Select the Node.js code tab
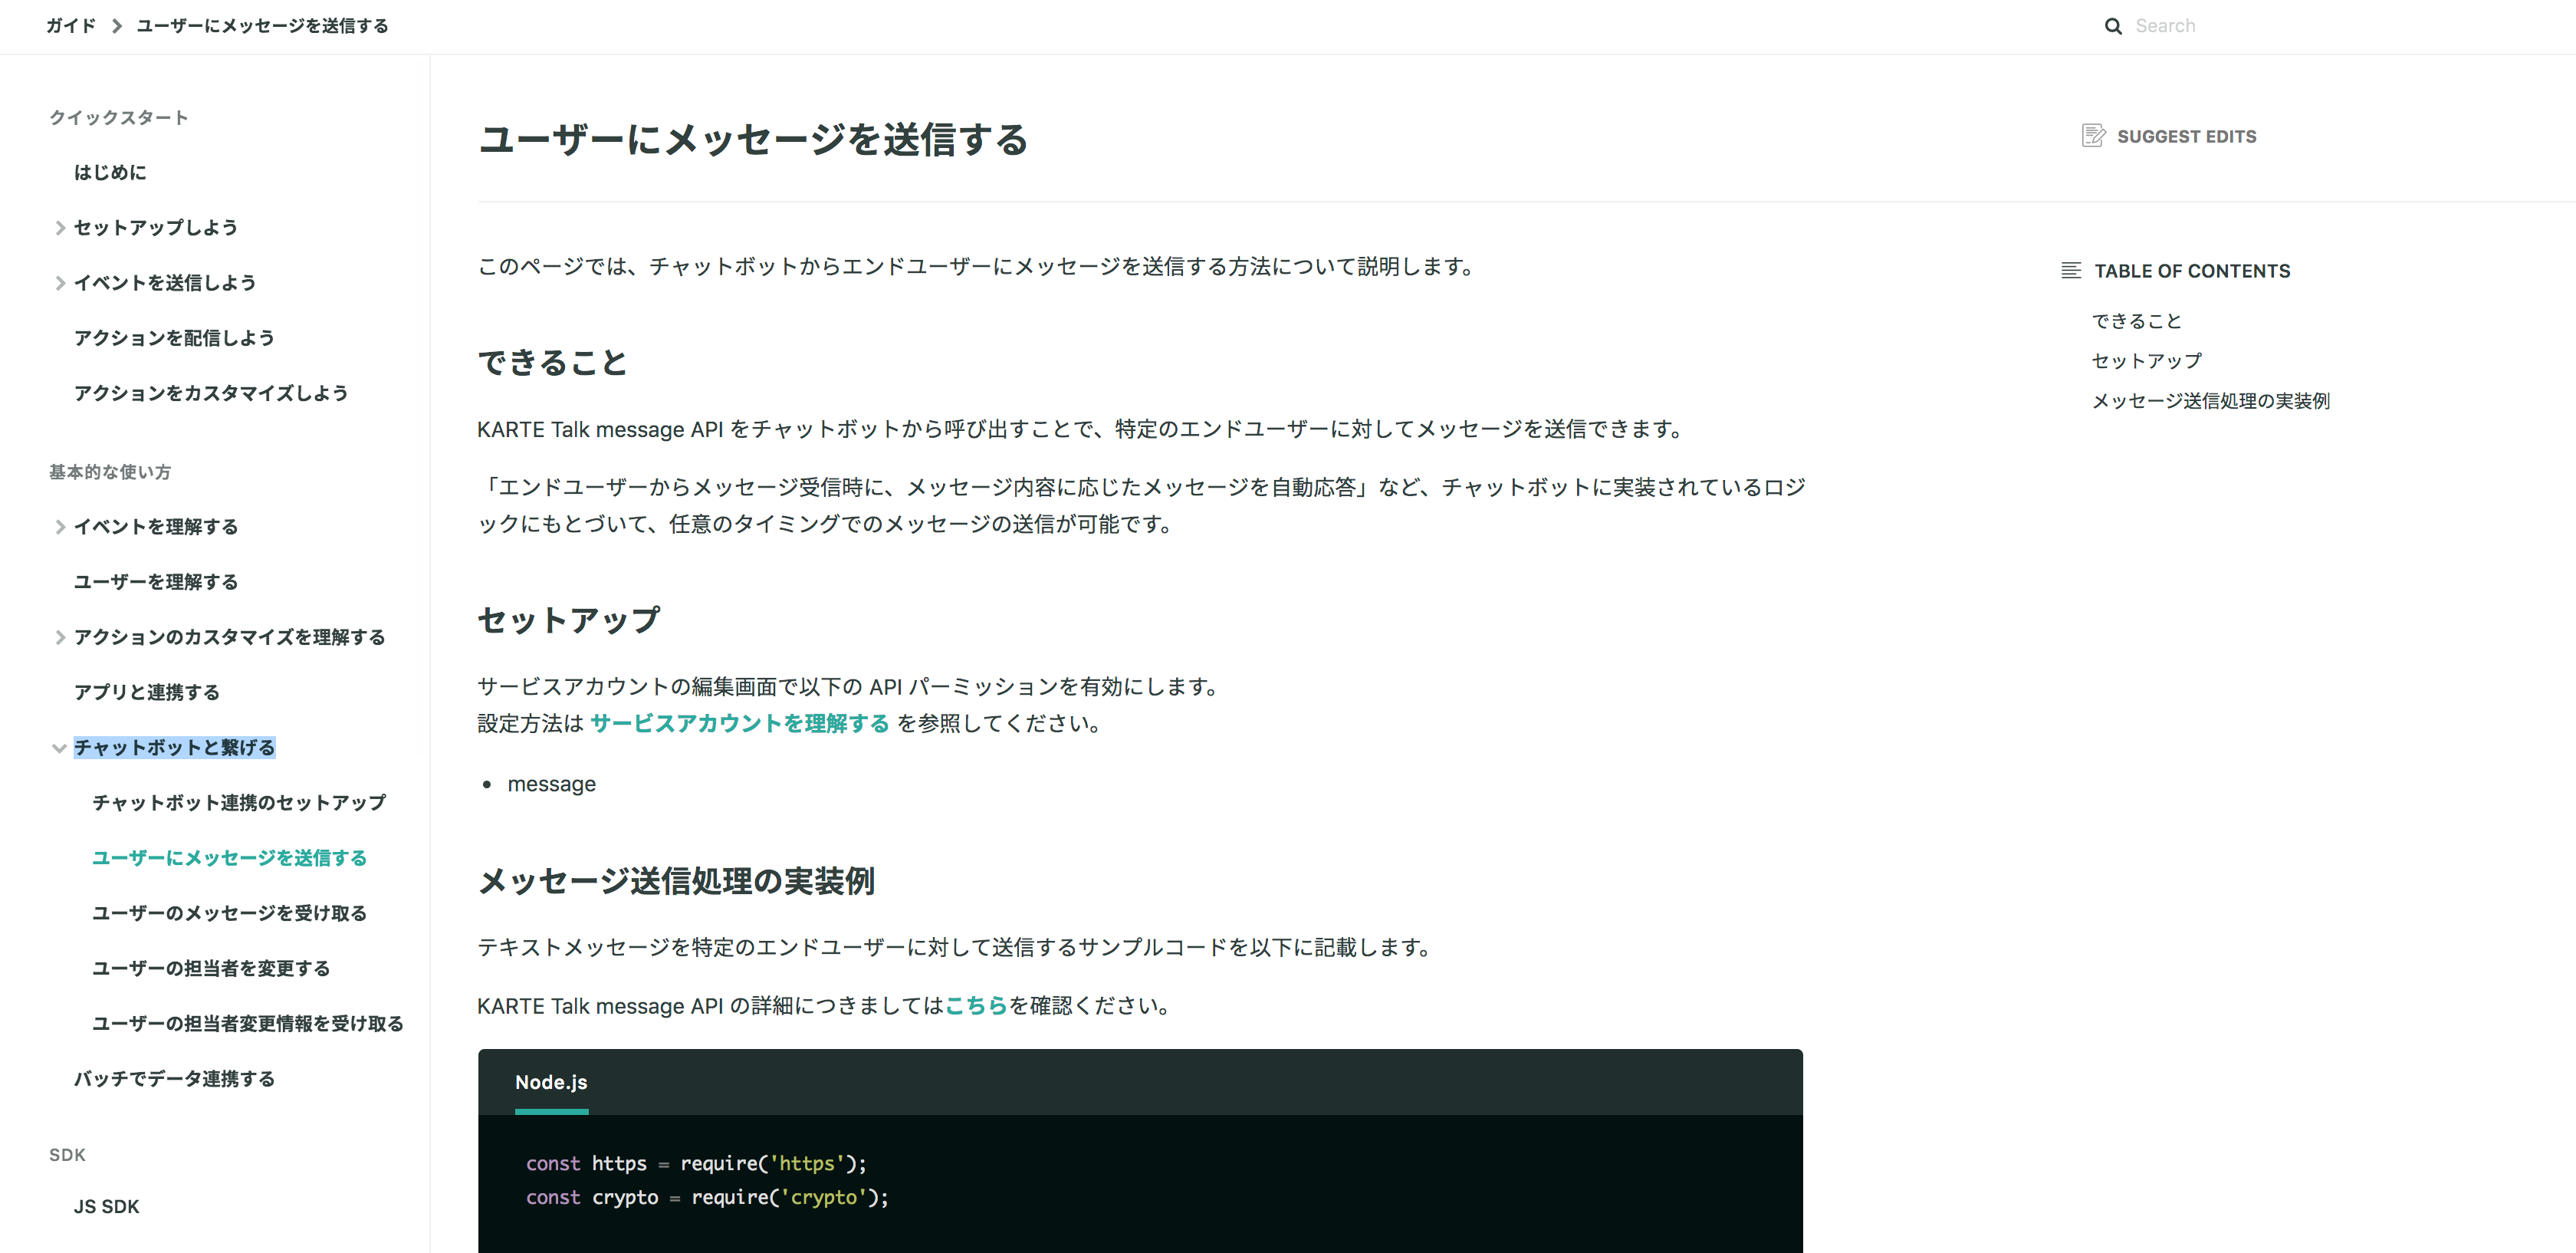Image resolution: width=2576 pixels, height=1253 pixels. pos(551,1082)
